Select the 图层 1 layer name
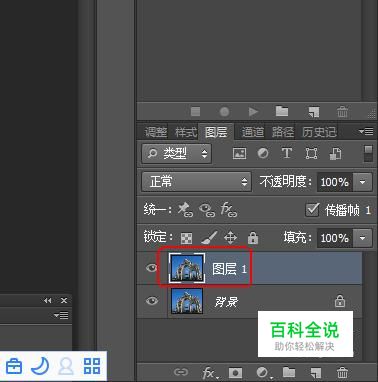Viewport: 378px width, 382px height. 229,269
